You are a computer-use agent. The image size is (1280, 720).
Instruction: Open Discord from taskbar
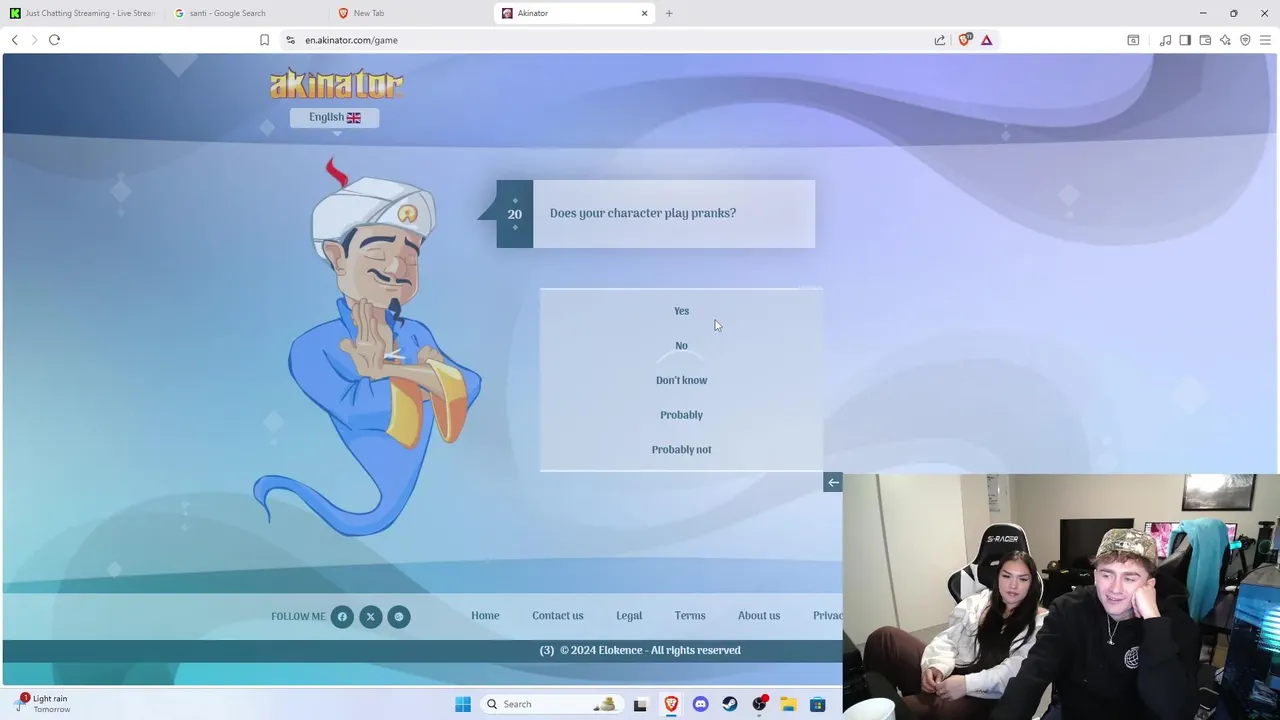[x=700, y=704]
